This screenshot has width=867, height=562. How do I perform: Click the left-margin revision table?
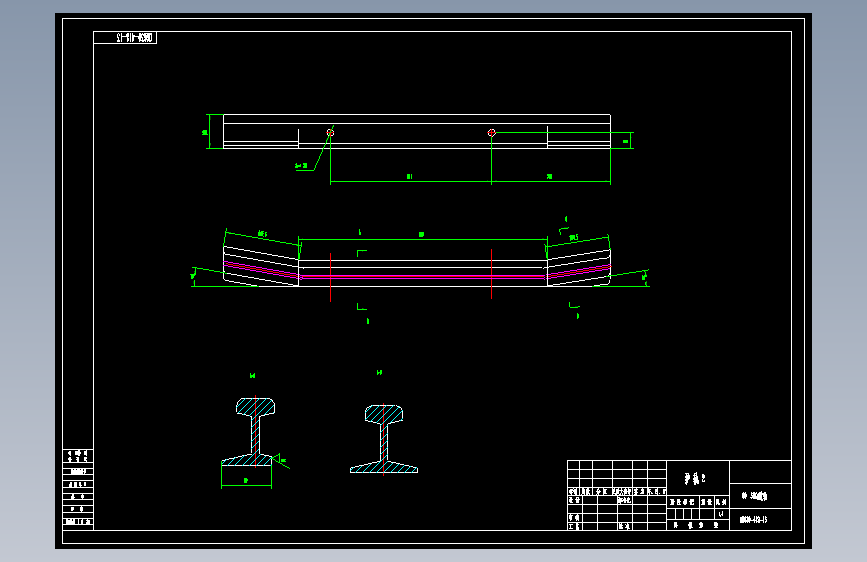[x=78, y=489]
